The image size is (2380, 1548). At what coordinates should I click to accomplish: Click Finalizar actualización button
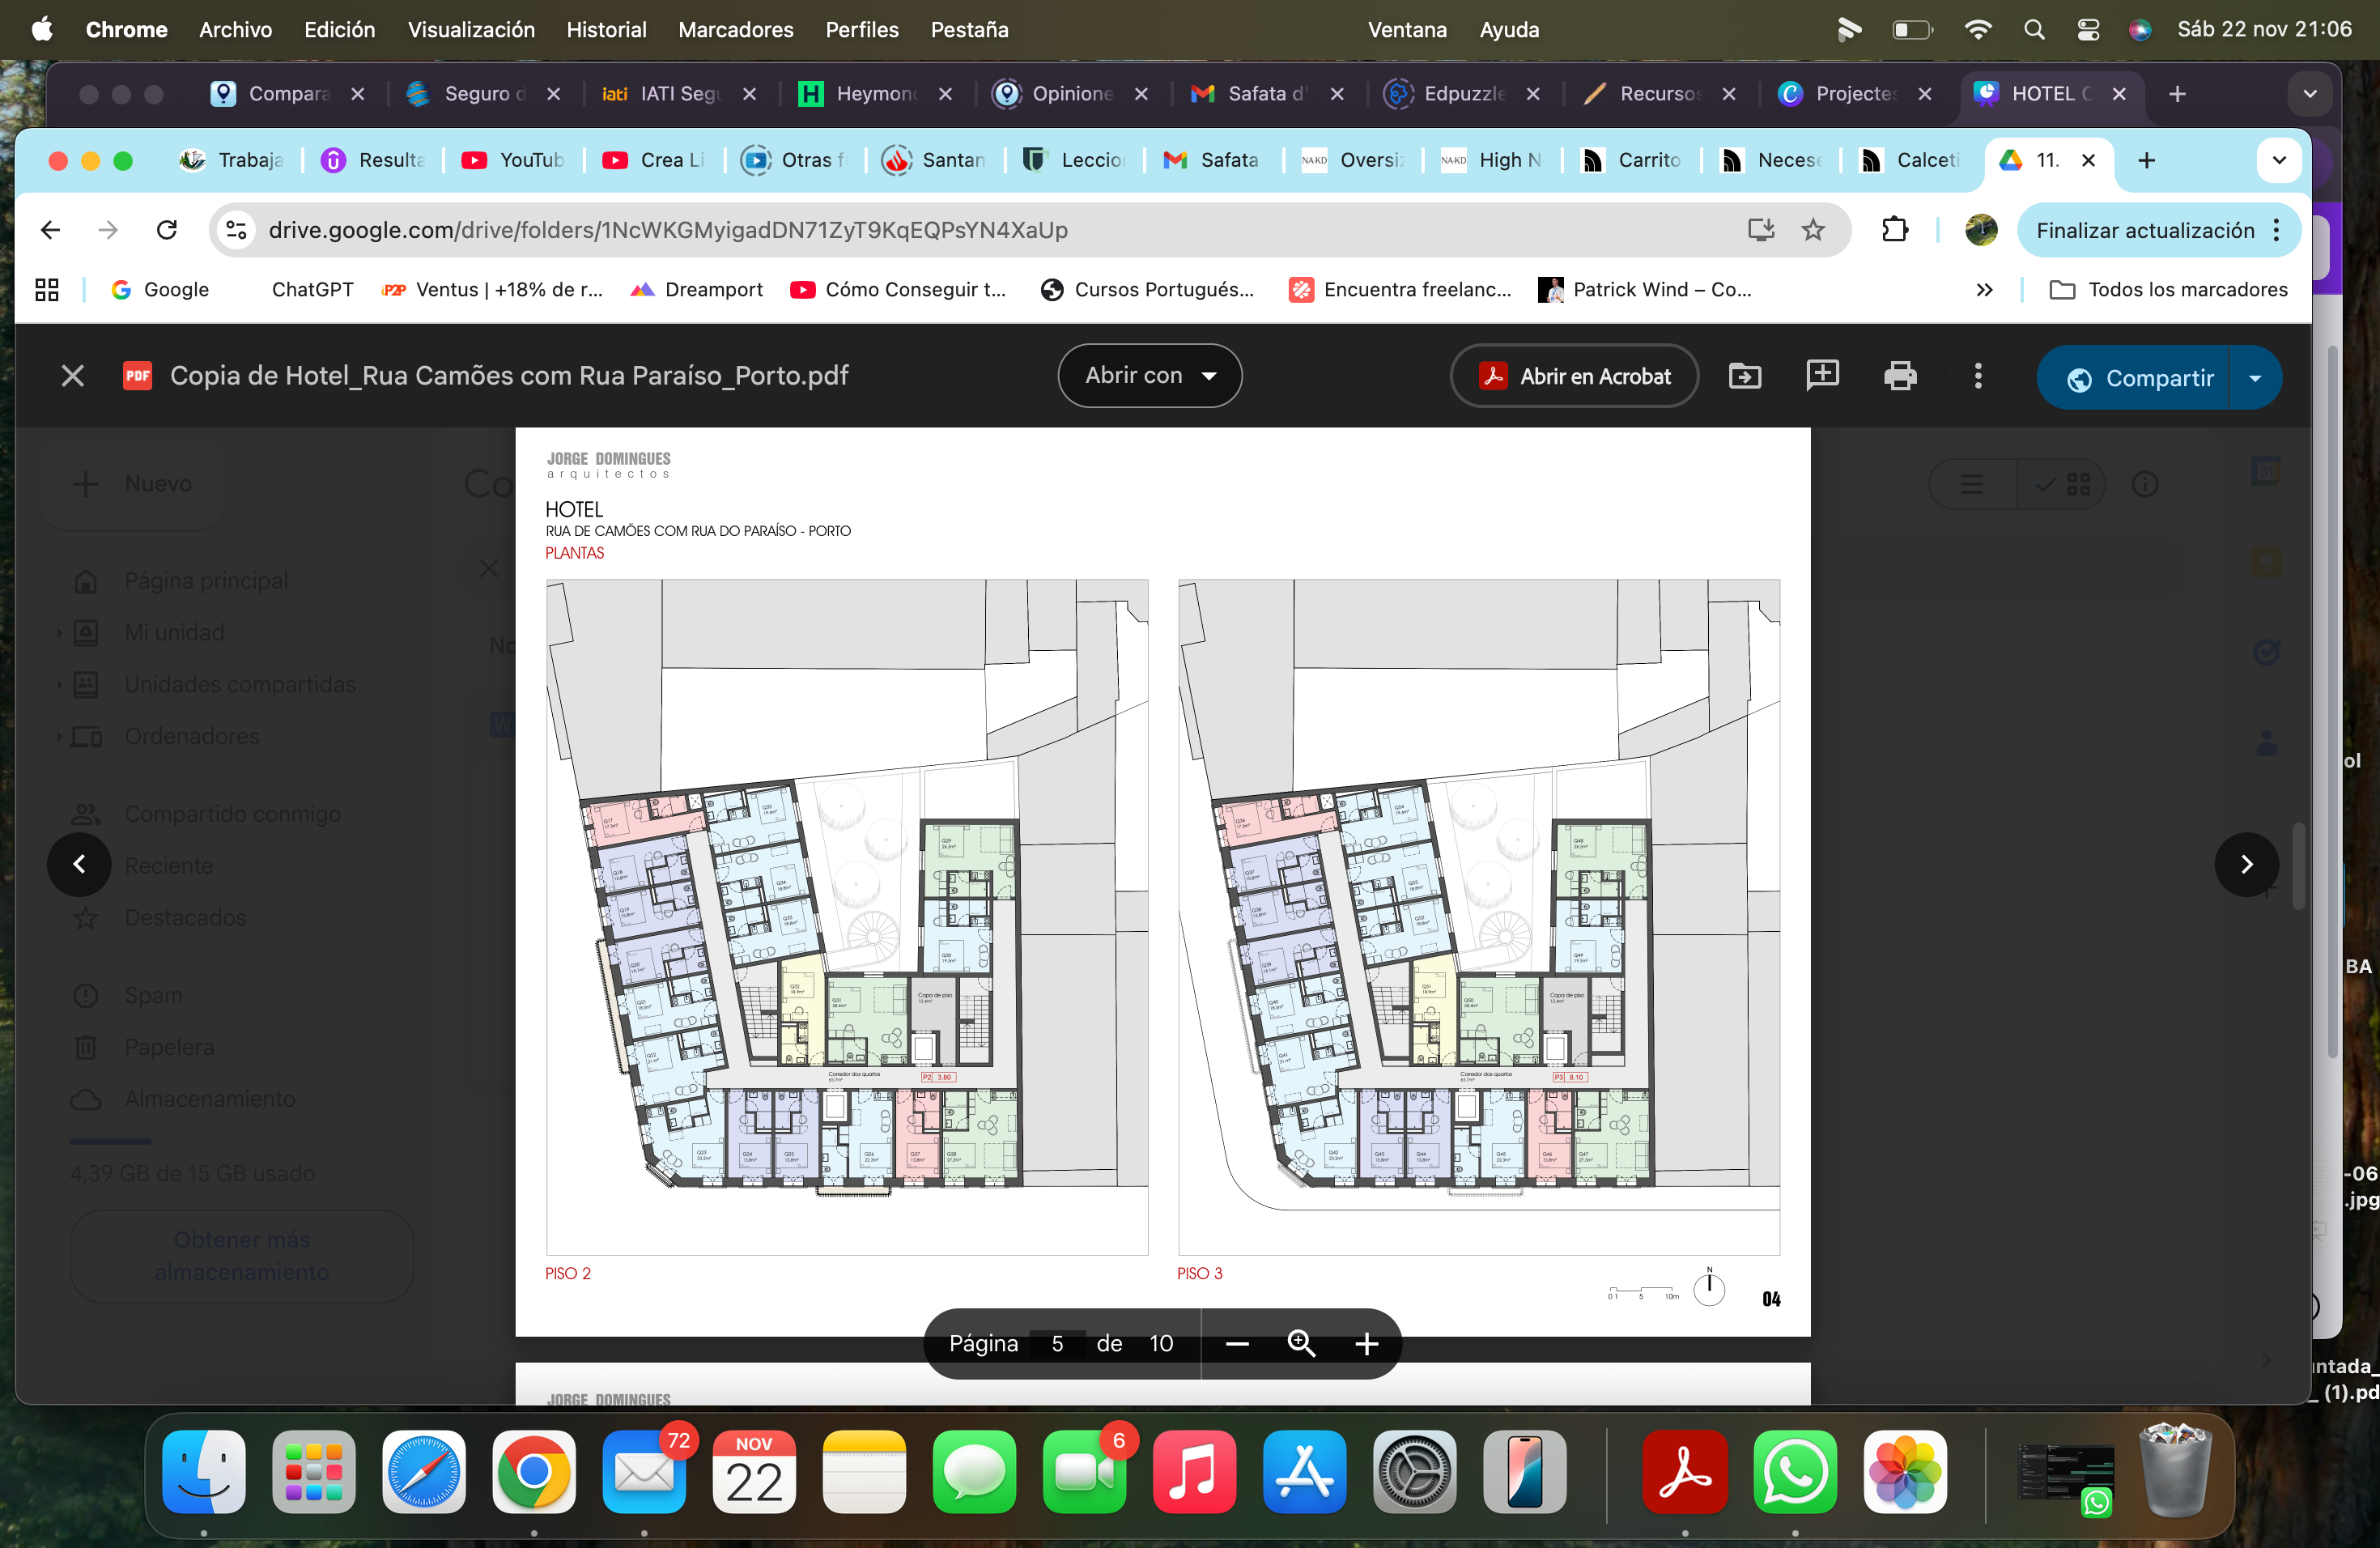click(x=2145, y=230)
